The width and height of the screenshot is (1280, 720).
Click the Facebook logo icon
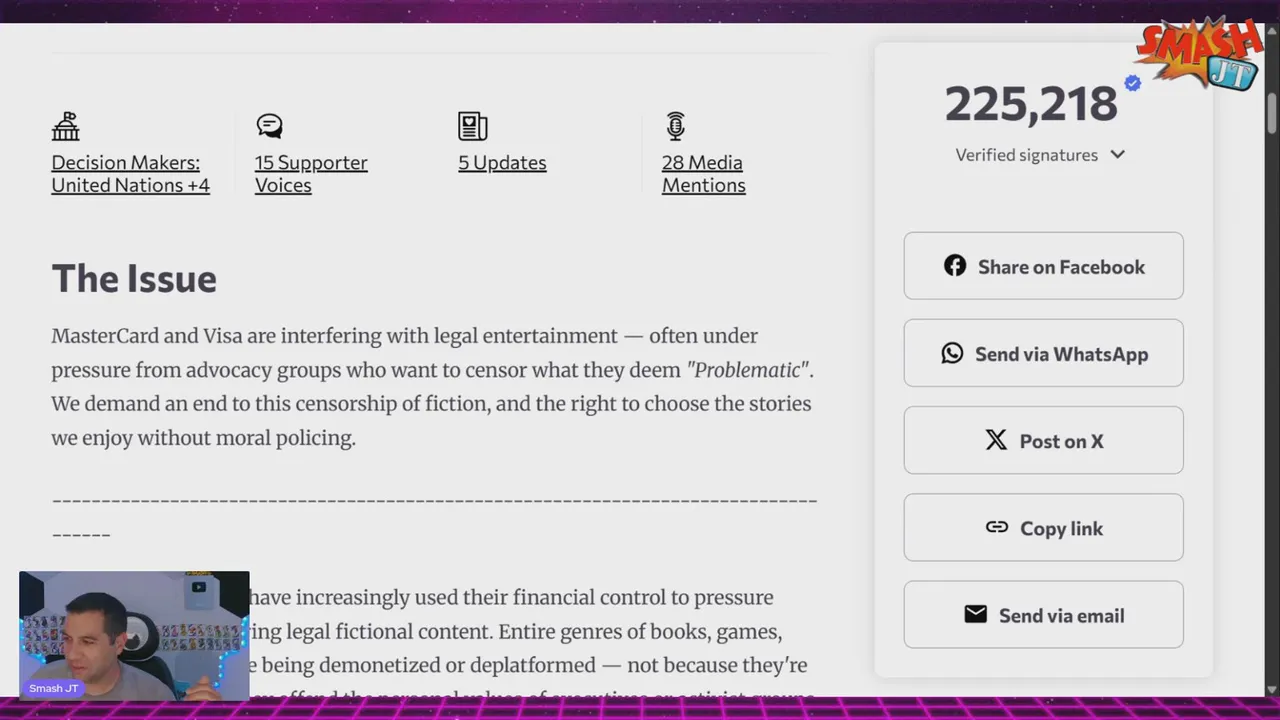coord(955,265)
